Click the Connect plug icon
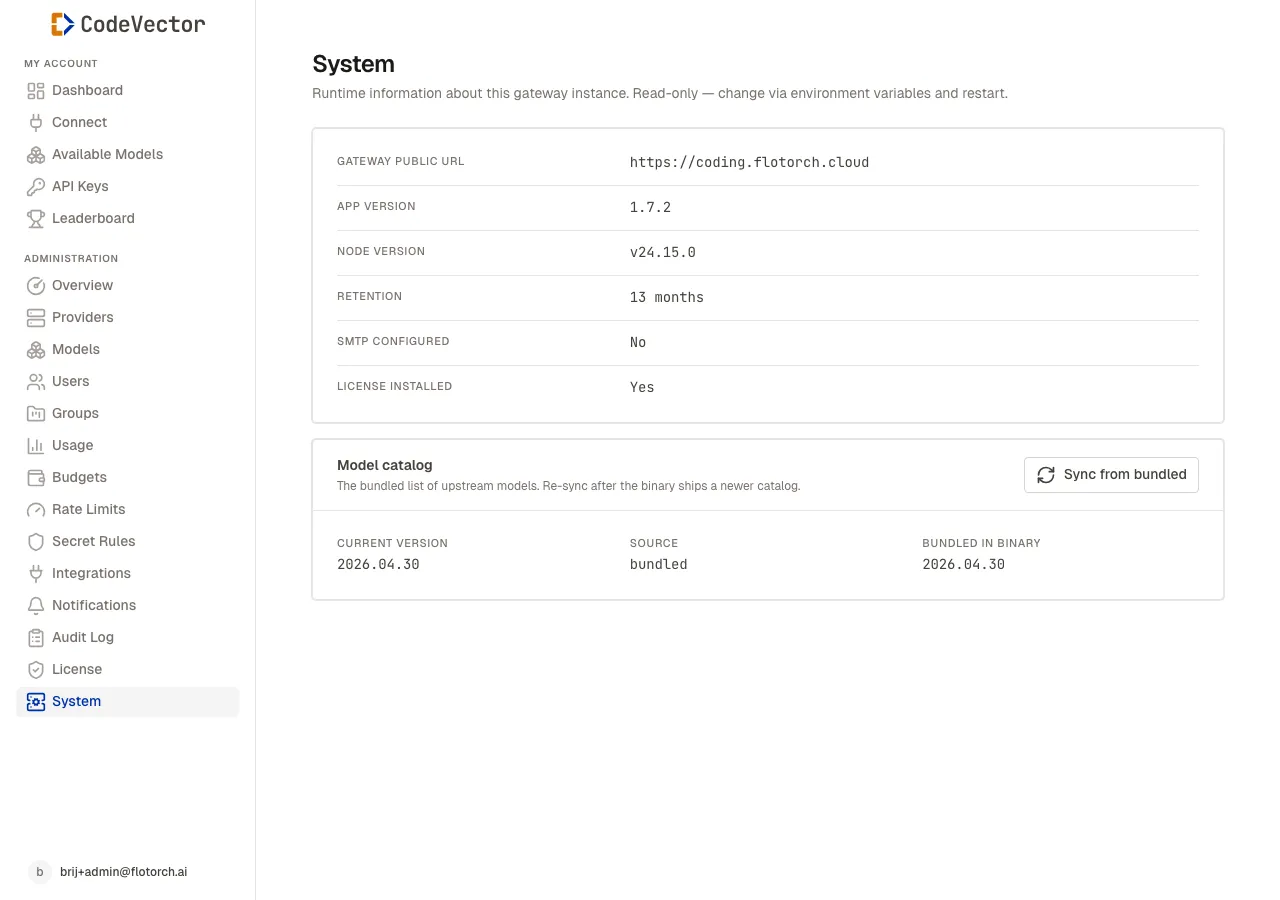Image resolution: width=1280 pixels, height=900 pixels. click(x=36, y=123)
